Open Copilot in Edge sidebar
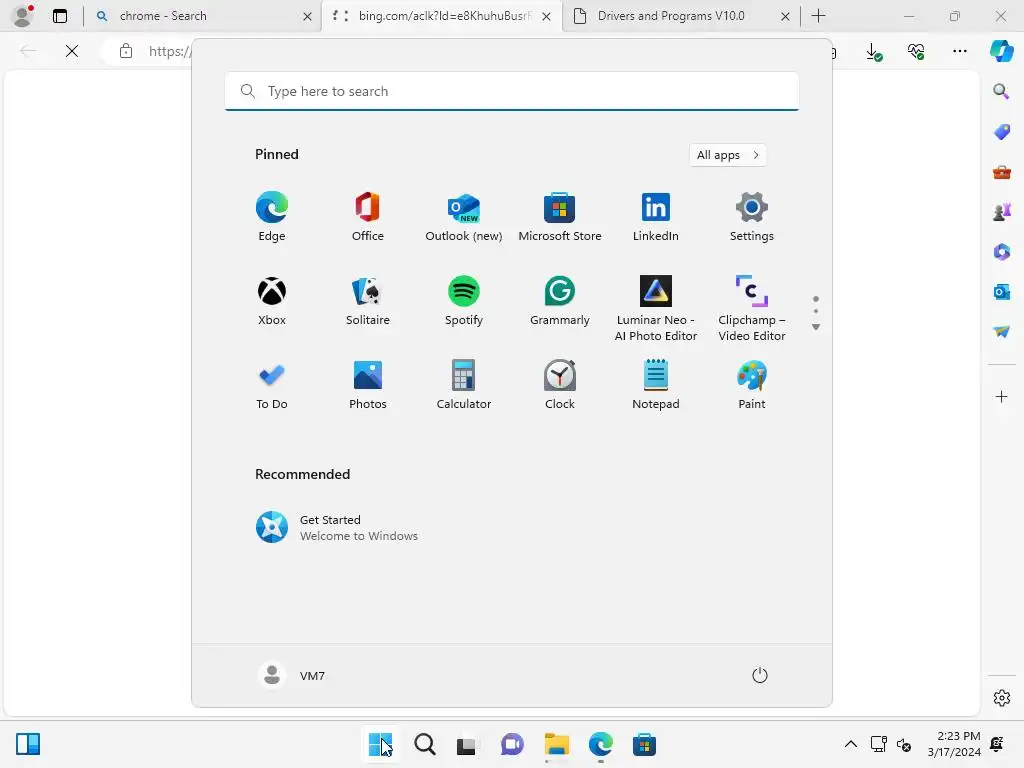Image resolution: width=1024 pixels, height=768 pixels. (x=1001, y=51)
